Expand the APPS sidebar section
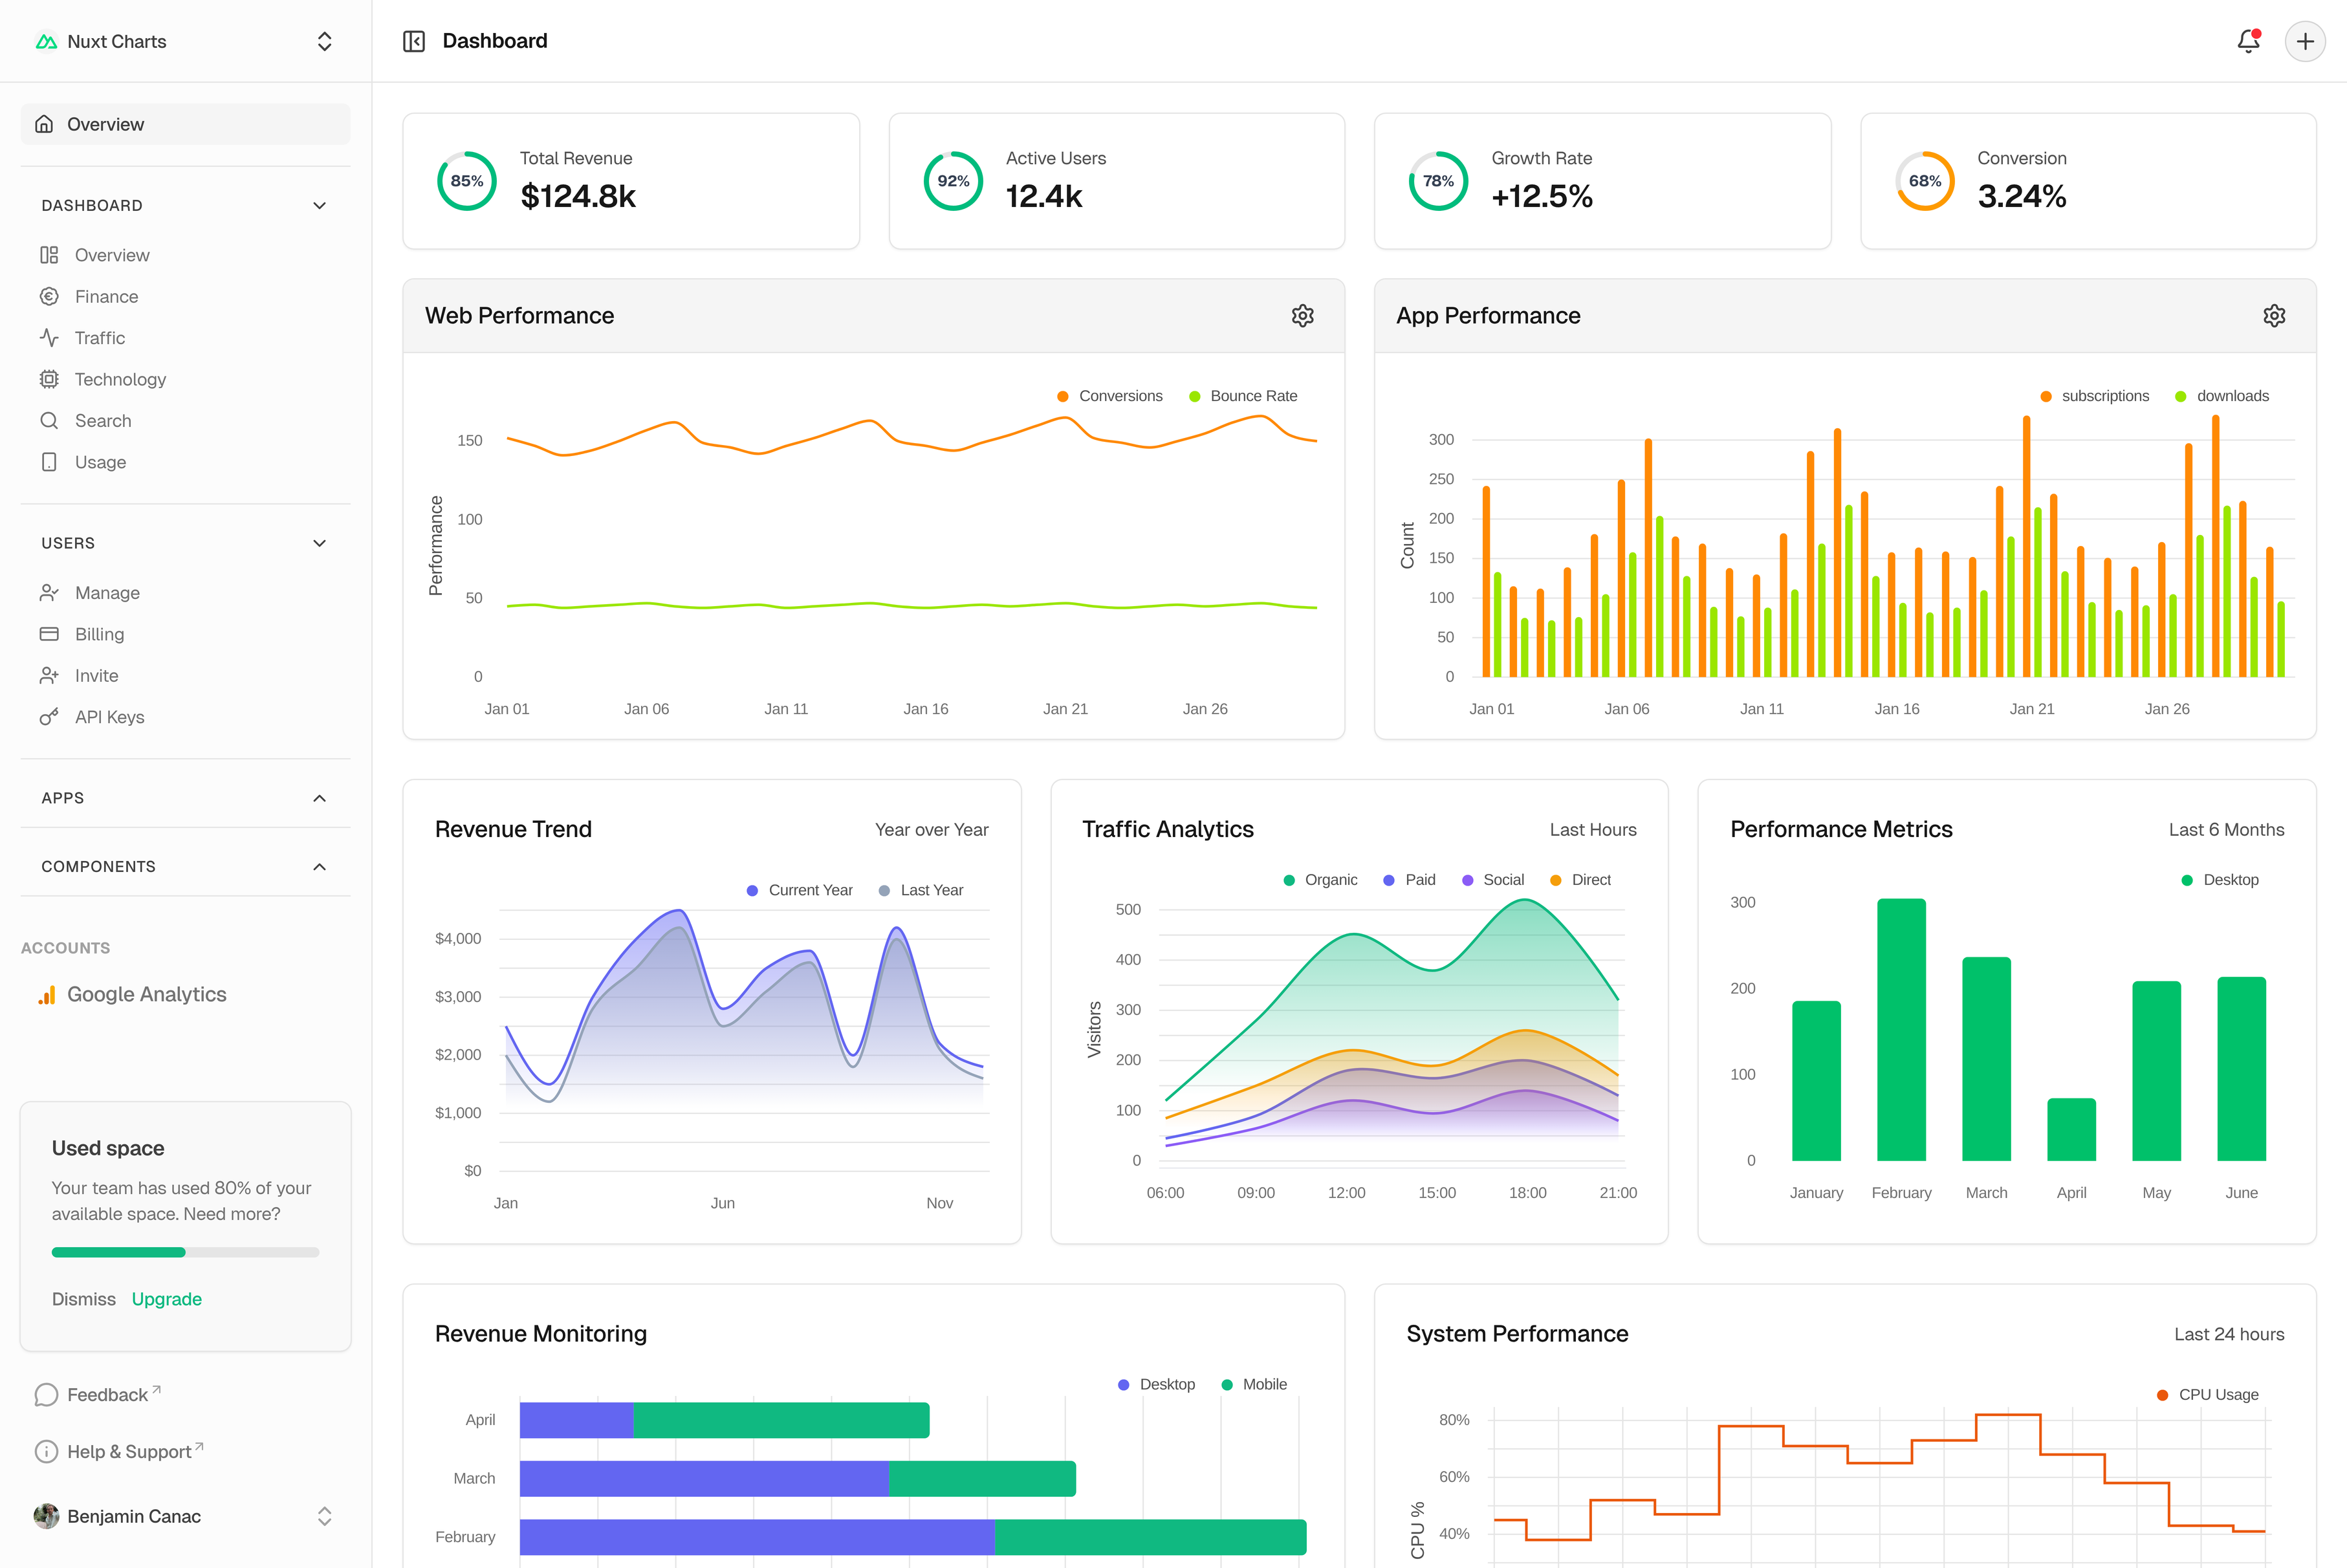 [x=319, y=798]
